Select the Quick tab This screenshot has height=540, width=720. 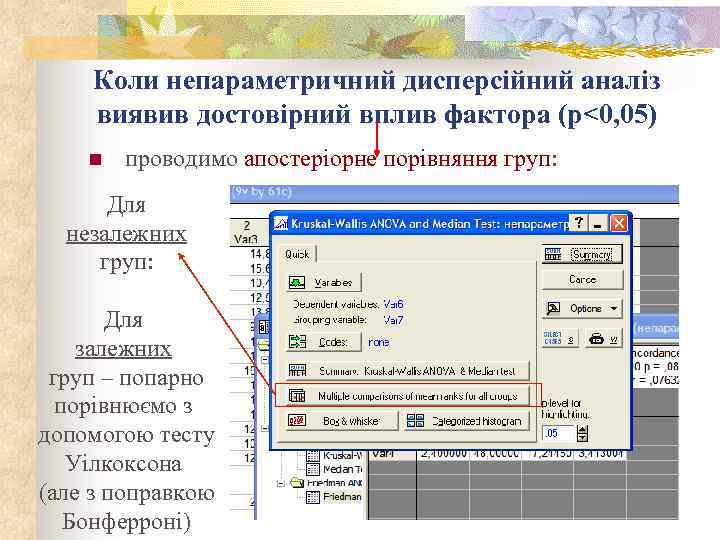point(297,254)
